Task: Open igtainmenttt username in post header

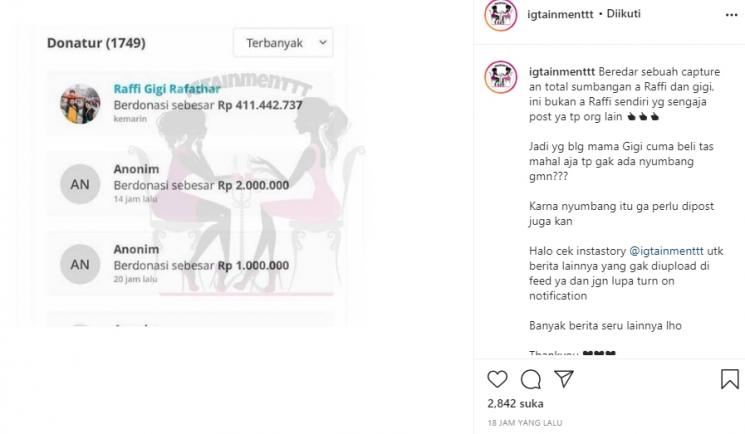Action: pyautogui.click(x=560, y=14)
